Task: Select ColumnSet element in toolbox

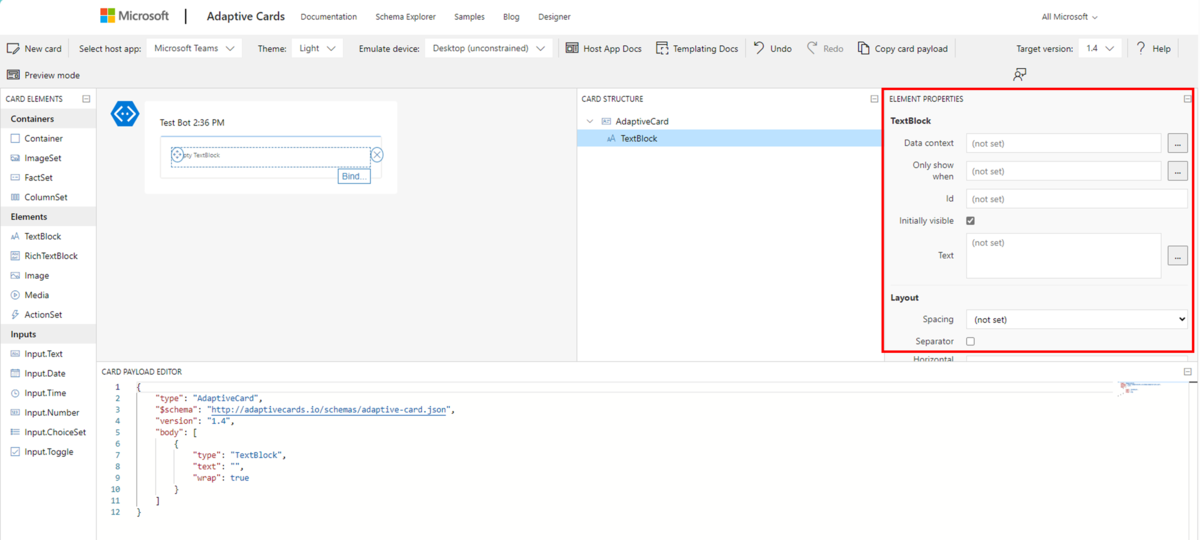Action: 48,197
